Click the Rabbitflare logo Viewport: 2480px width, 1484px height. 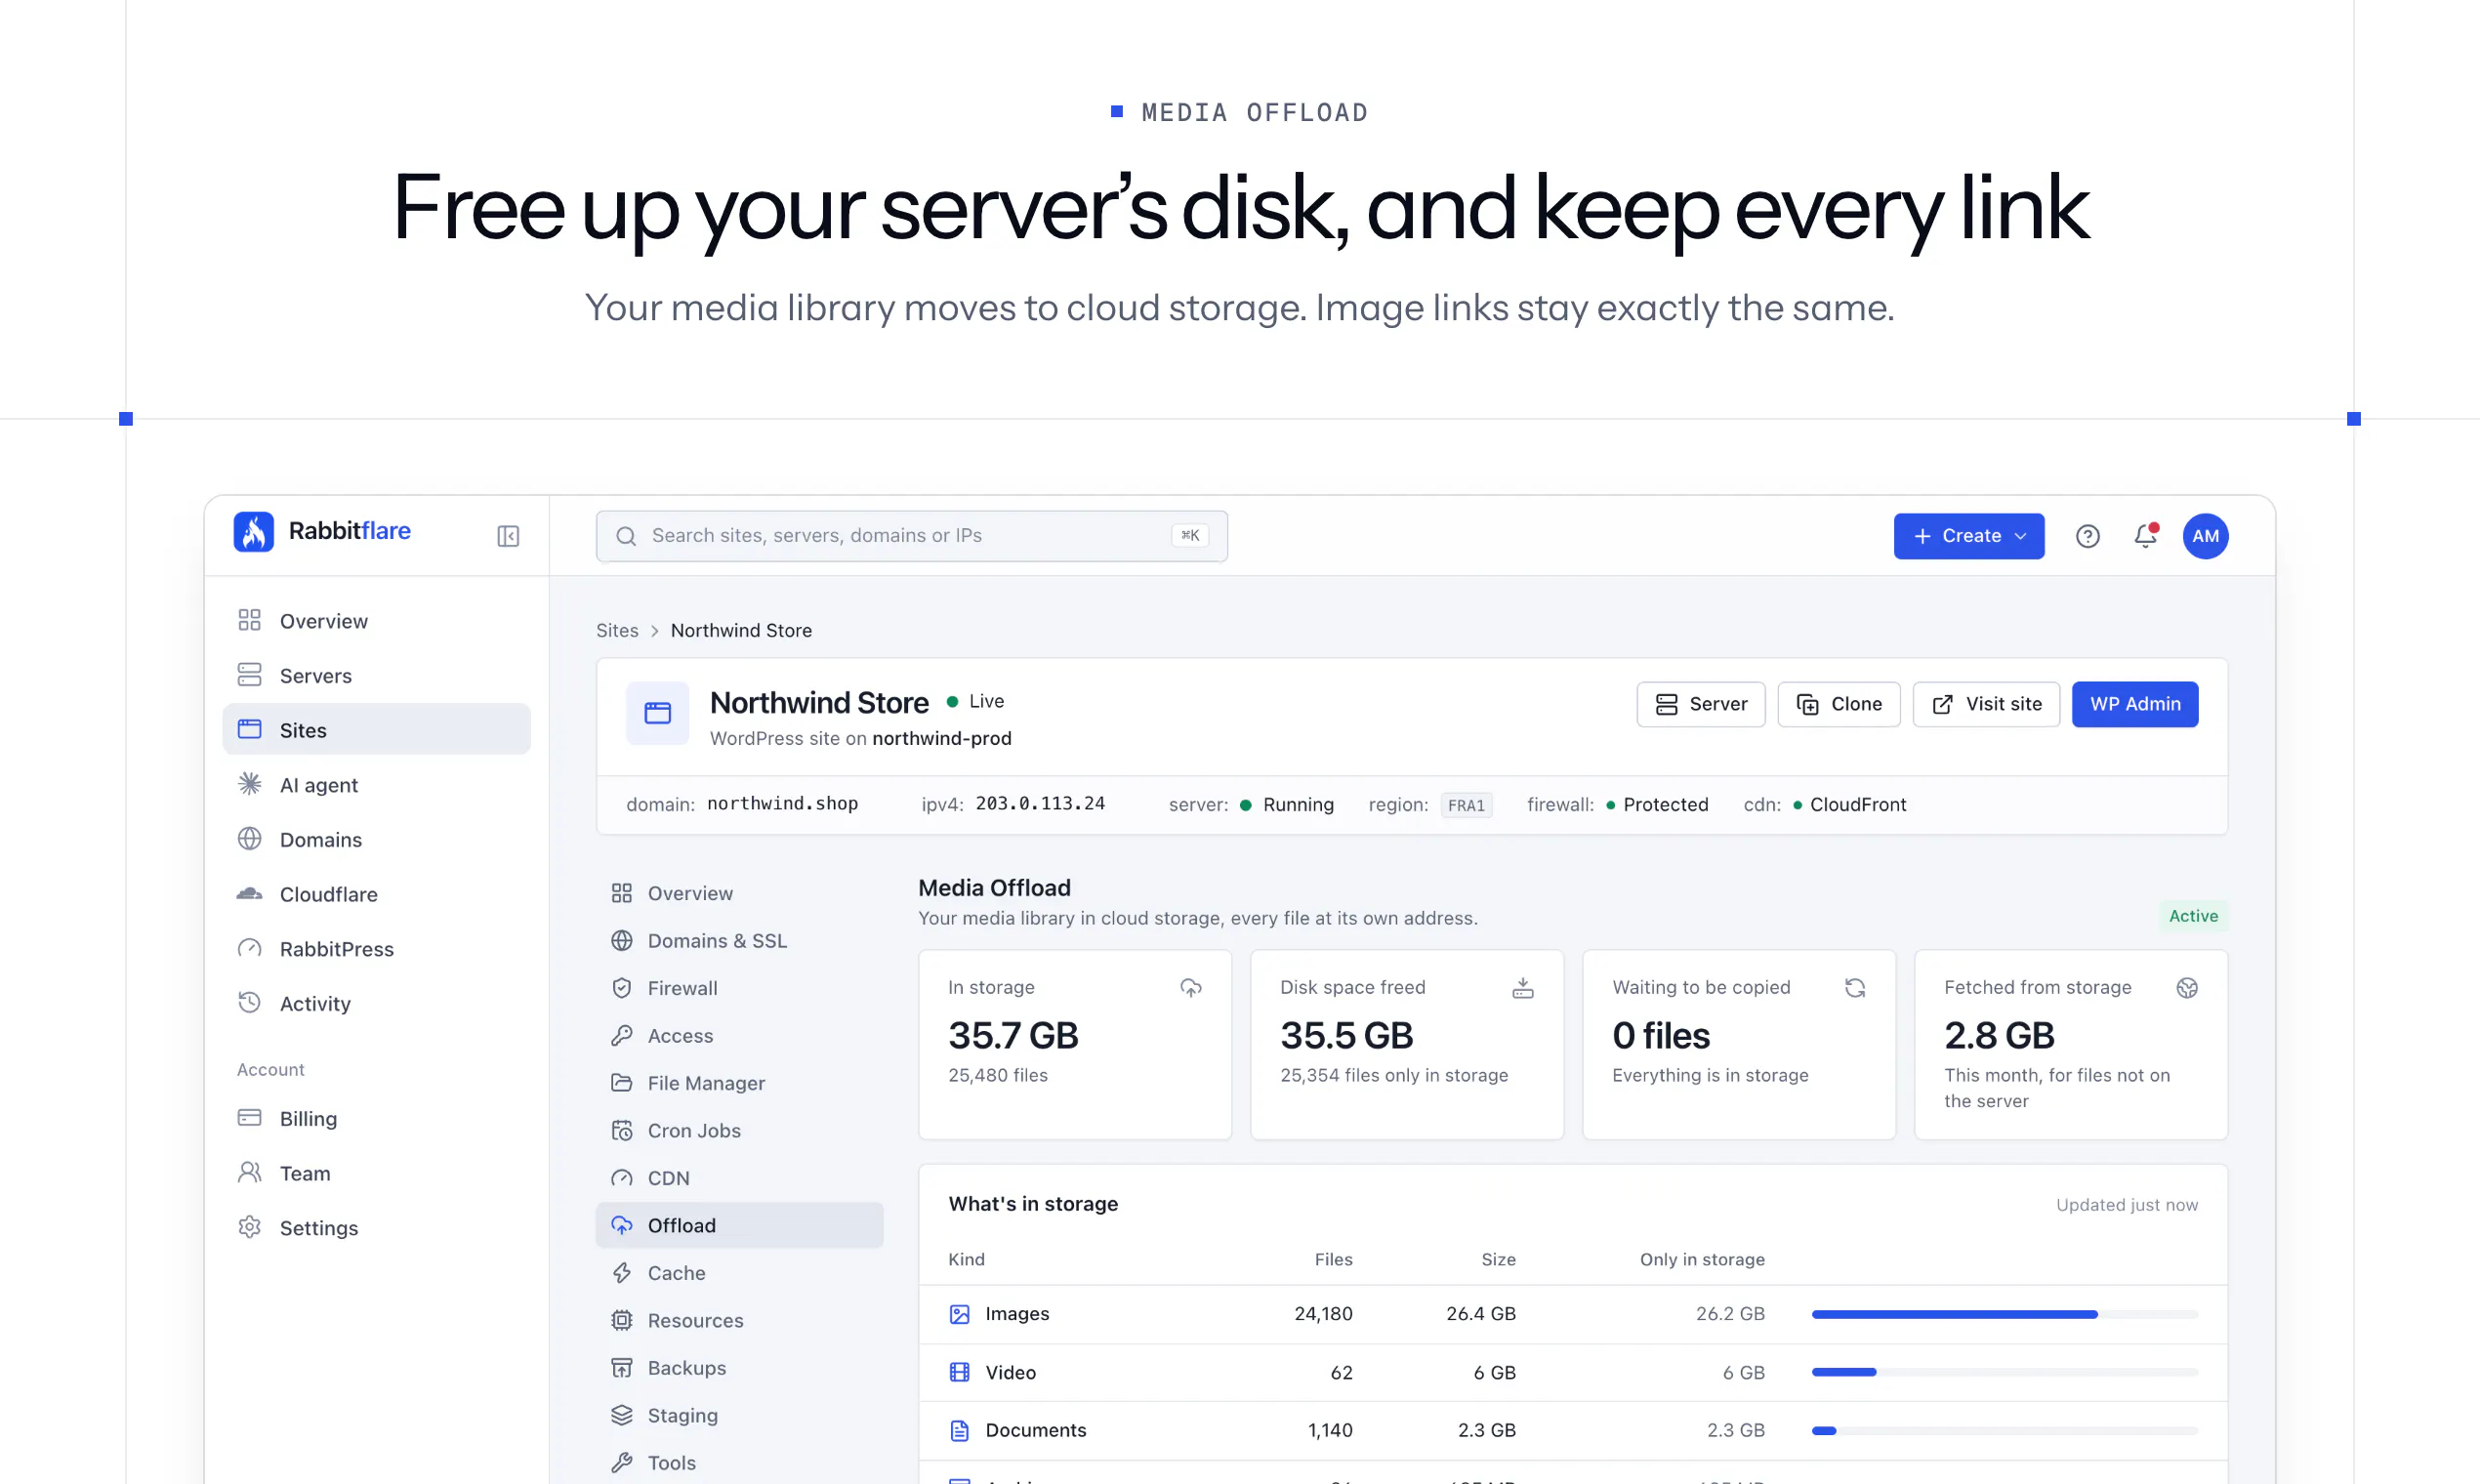click(322, 531)
